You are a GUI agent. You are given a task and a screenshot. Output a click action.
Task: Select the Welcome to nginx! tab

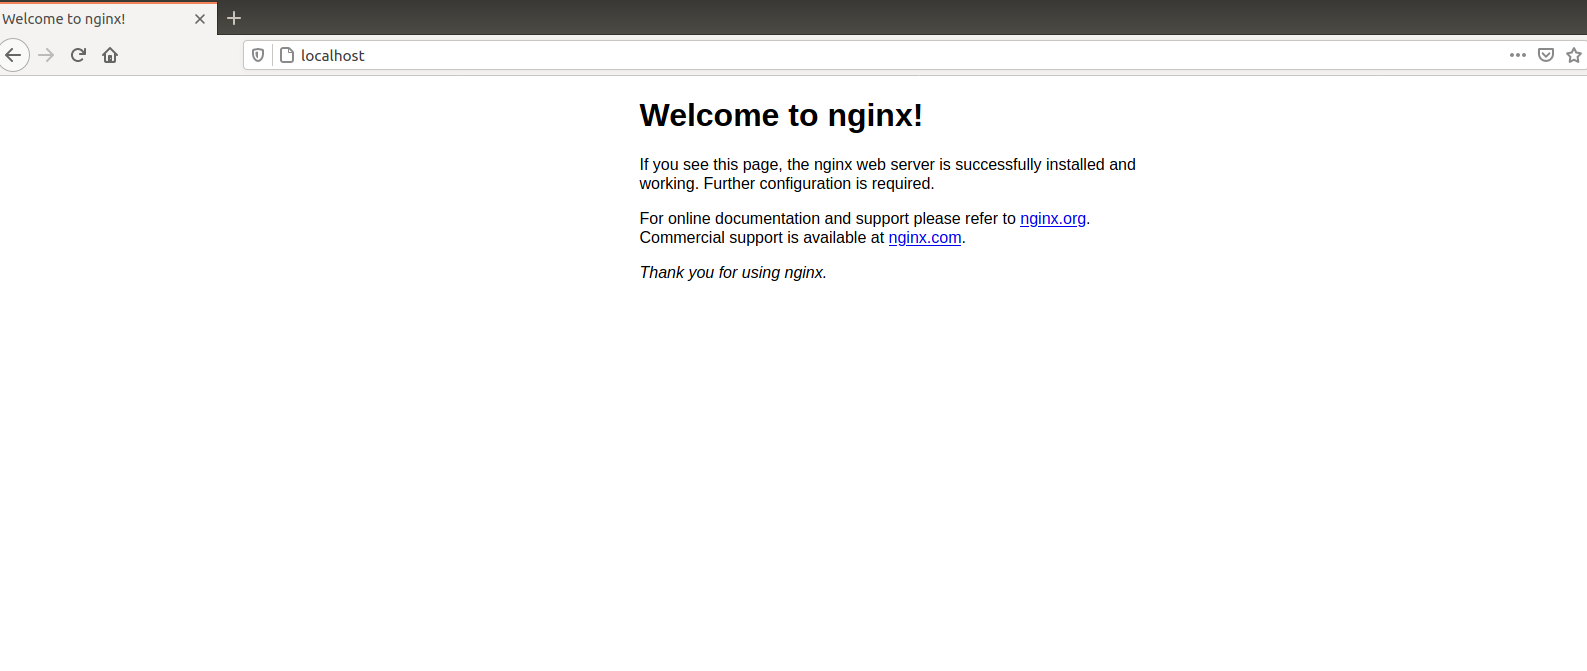[x=108, y=19]
